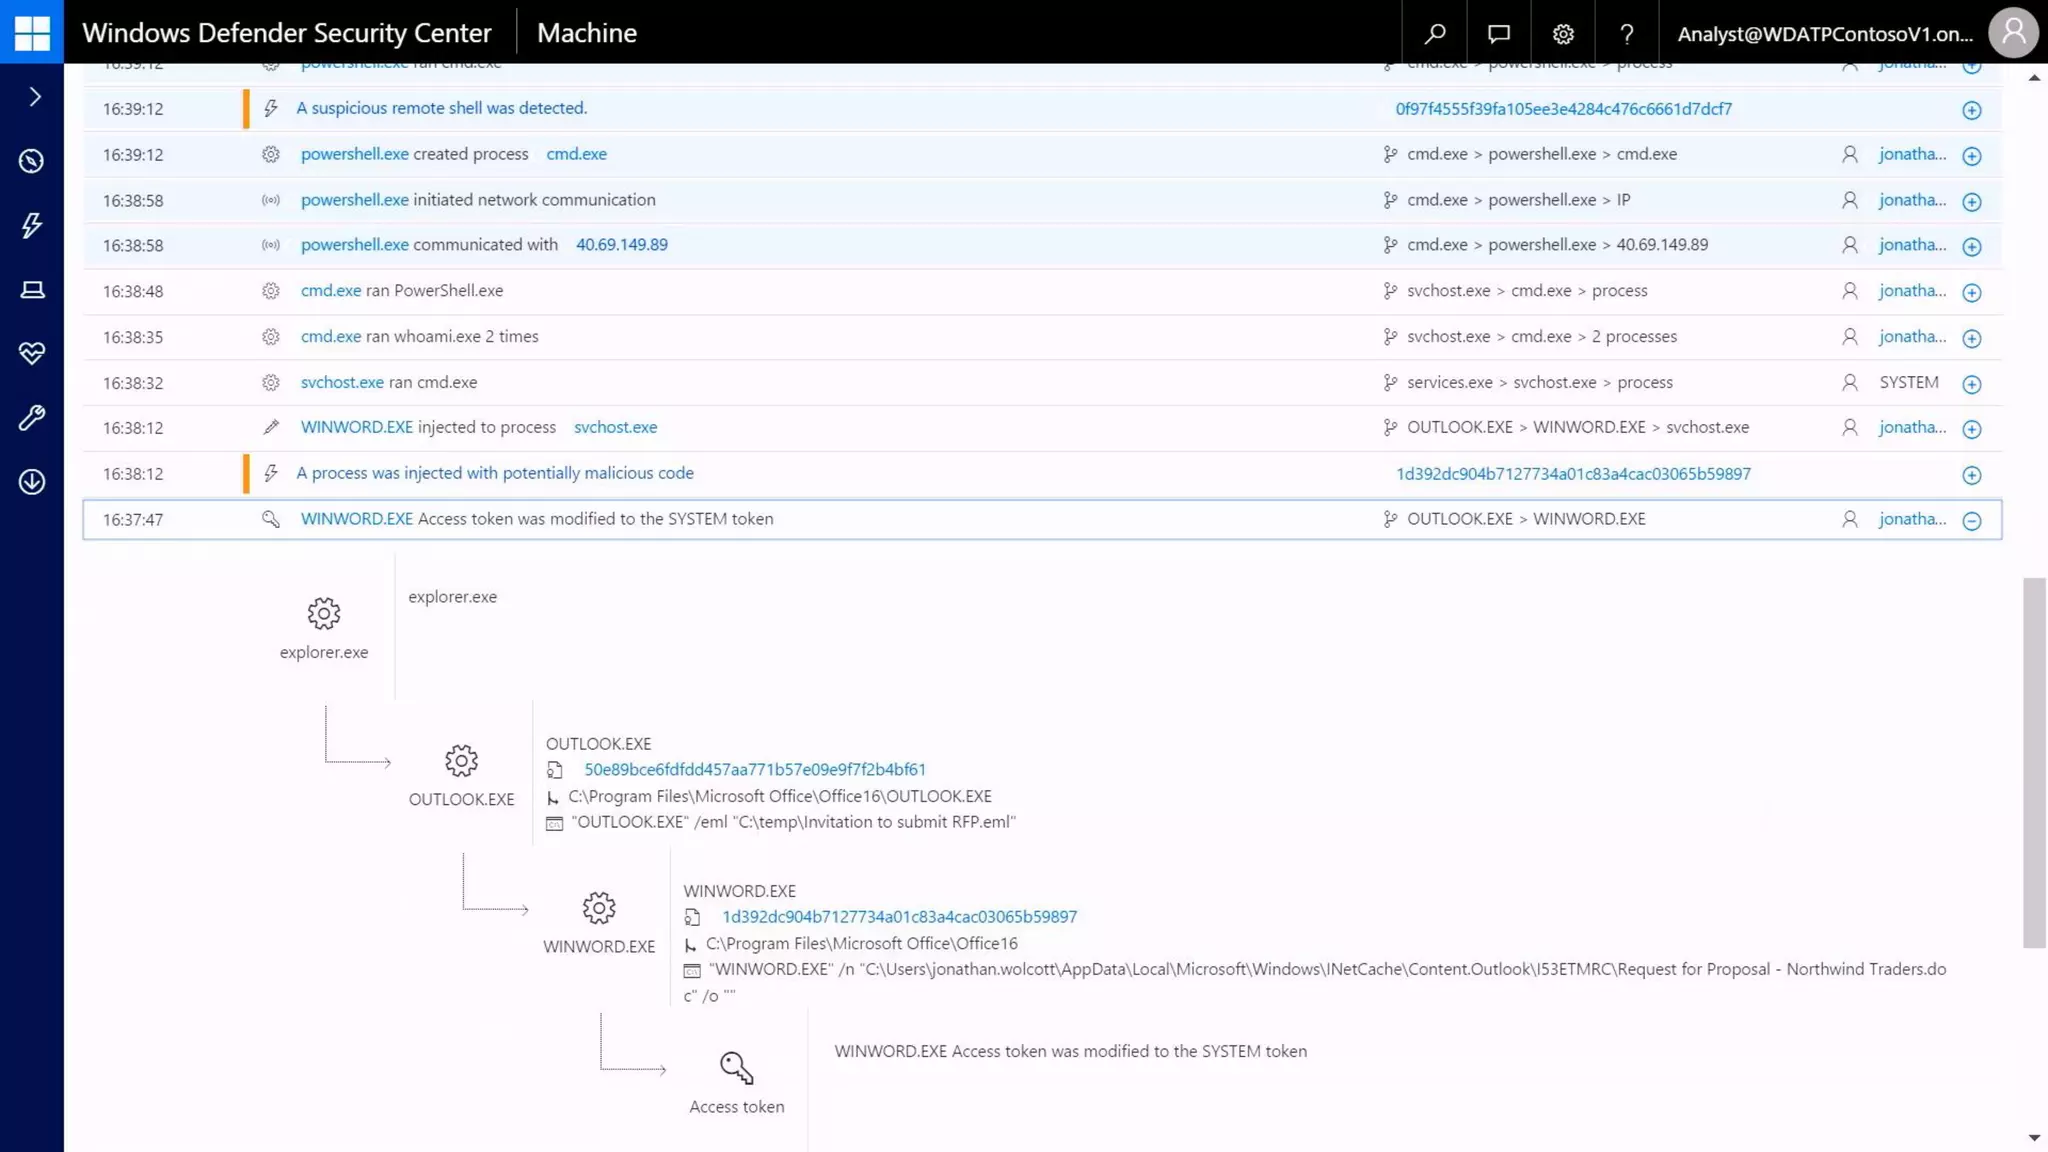The height and width of the screenshot is (1152, 2048).
Task: Click the help question mark icon
Action: (x=1627, y=33)
